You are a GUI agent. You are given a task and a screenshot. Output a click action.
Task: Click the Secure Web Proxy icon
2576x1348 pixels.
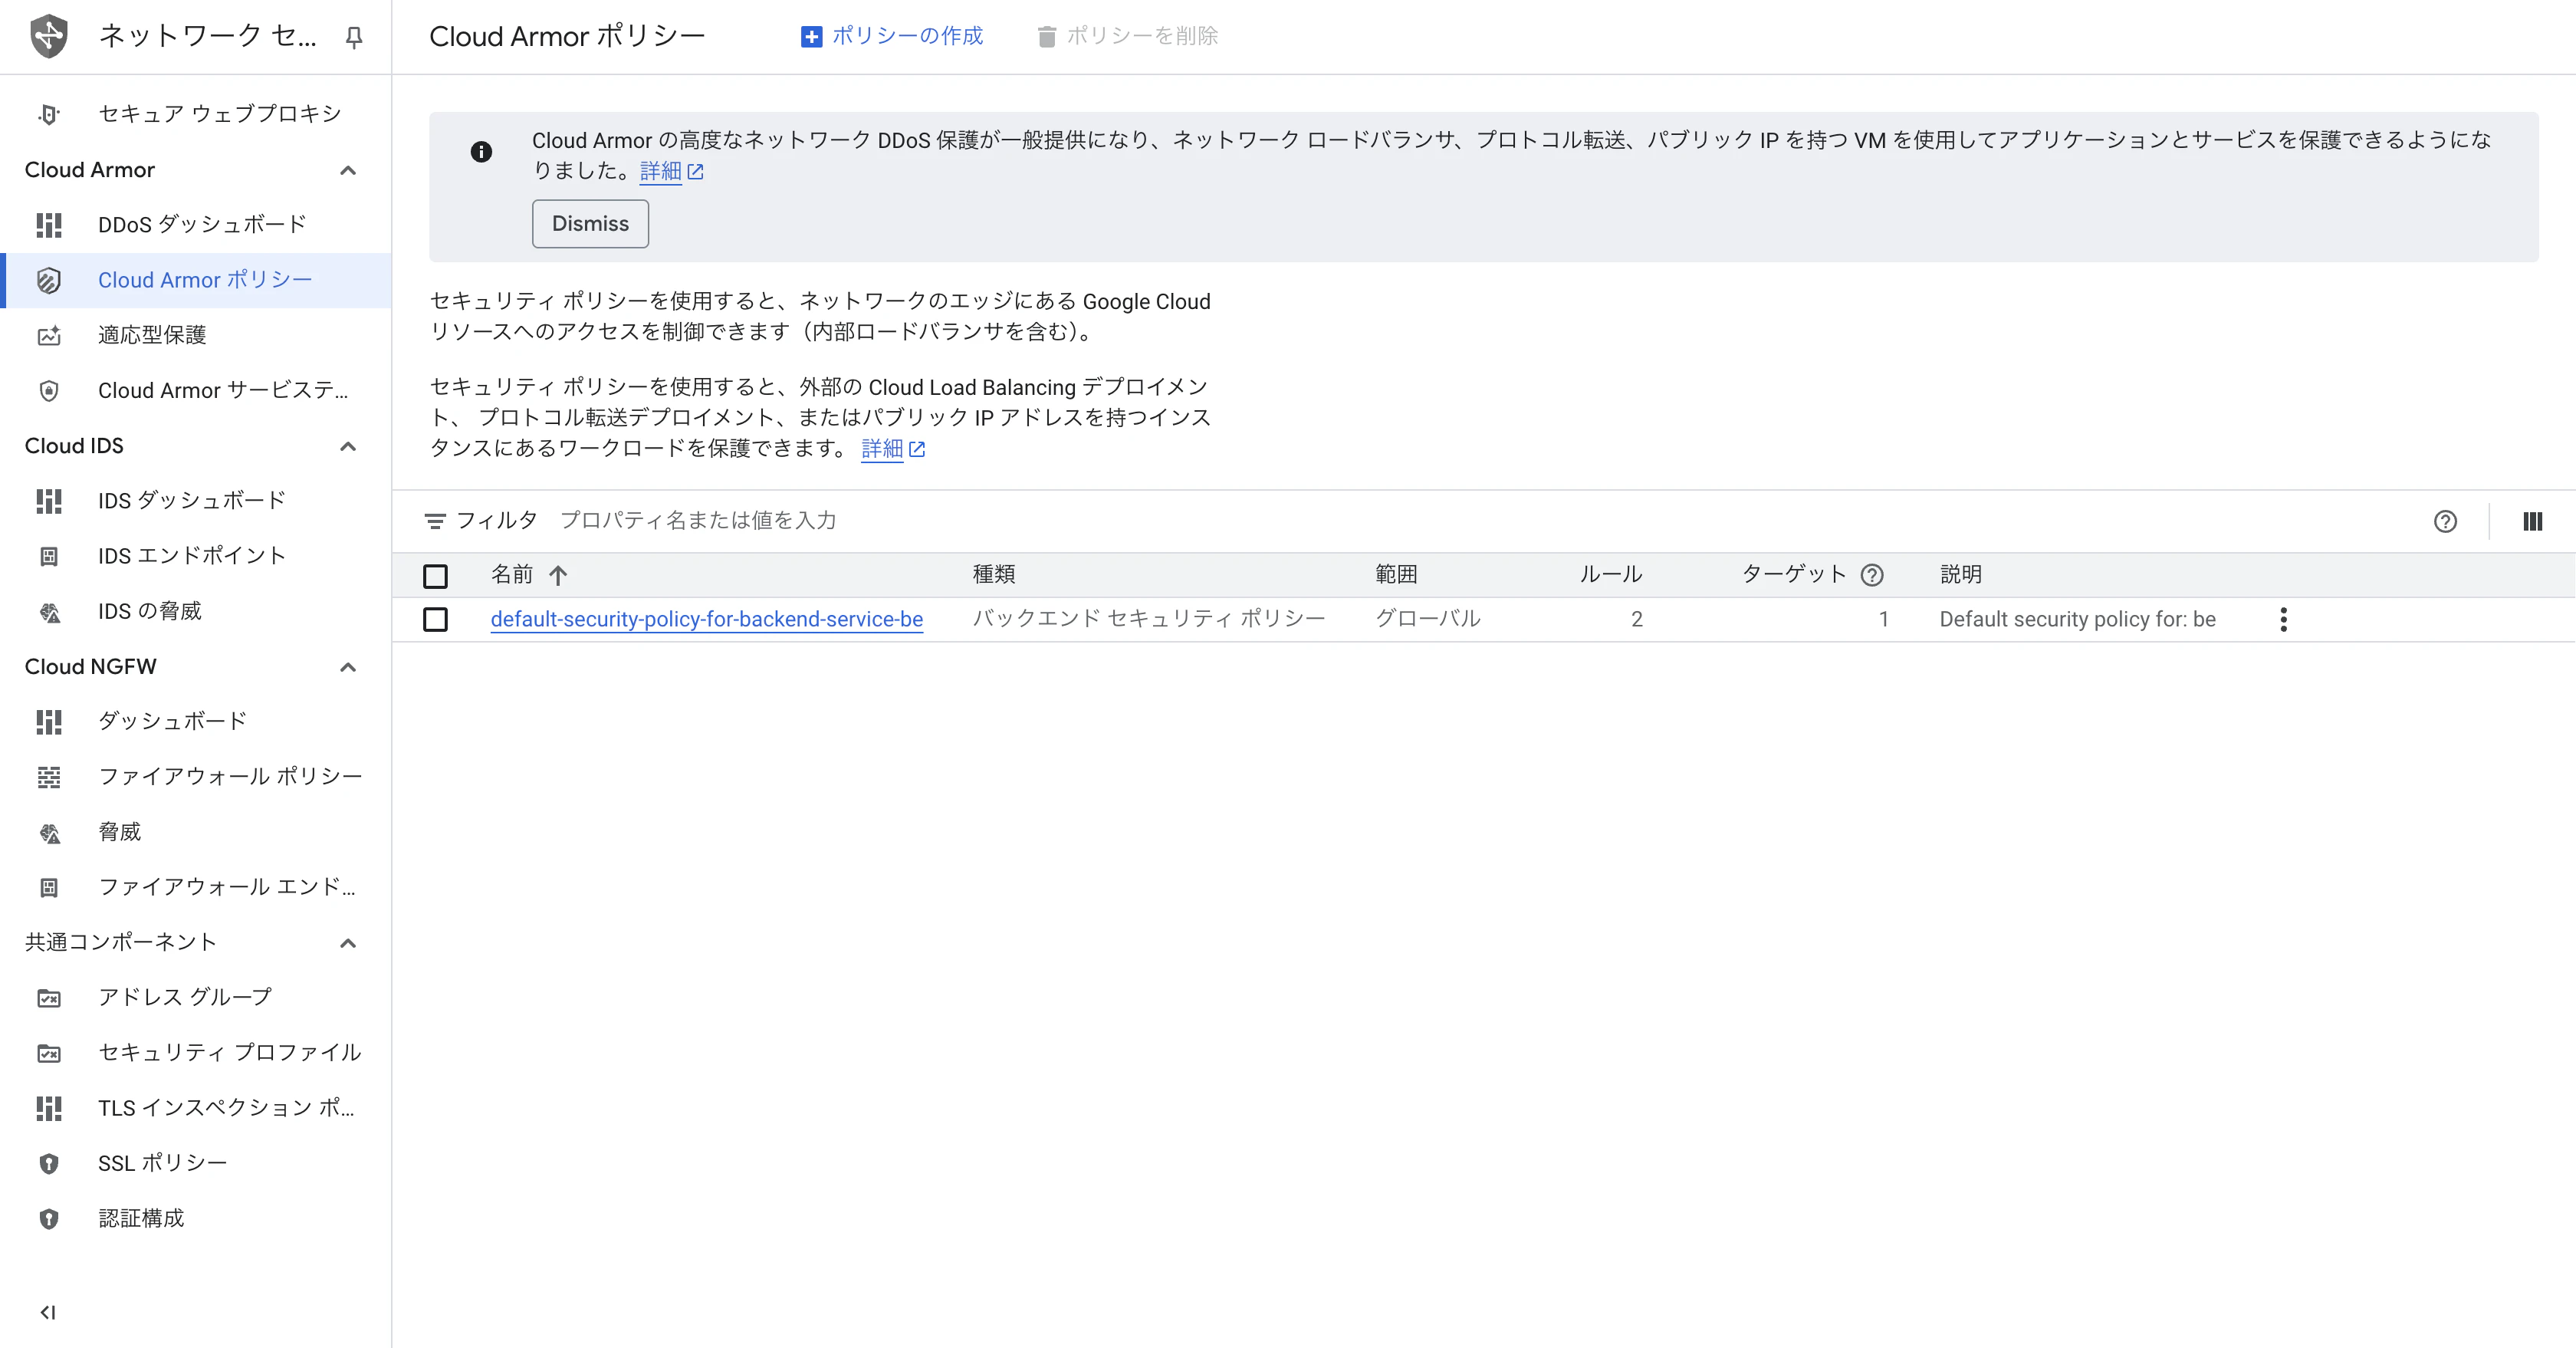pyautogui.click(x=49, y=114)
